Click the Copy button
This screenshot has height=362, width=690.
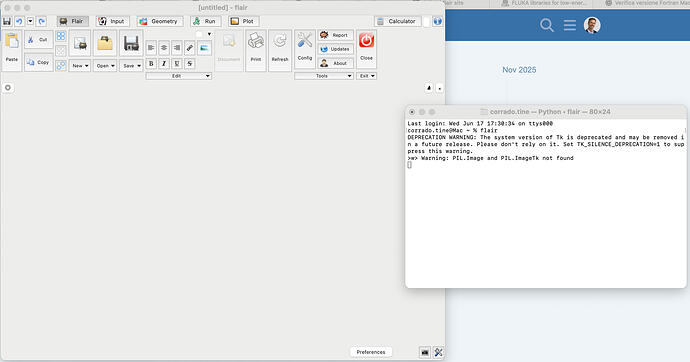tap(38, 62)
